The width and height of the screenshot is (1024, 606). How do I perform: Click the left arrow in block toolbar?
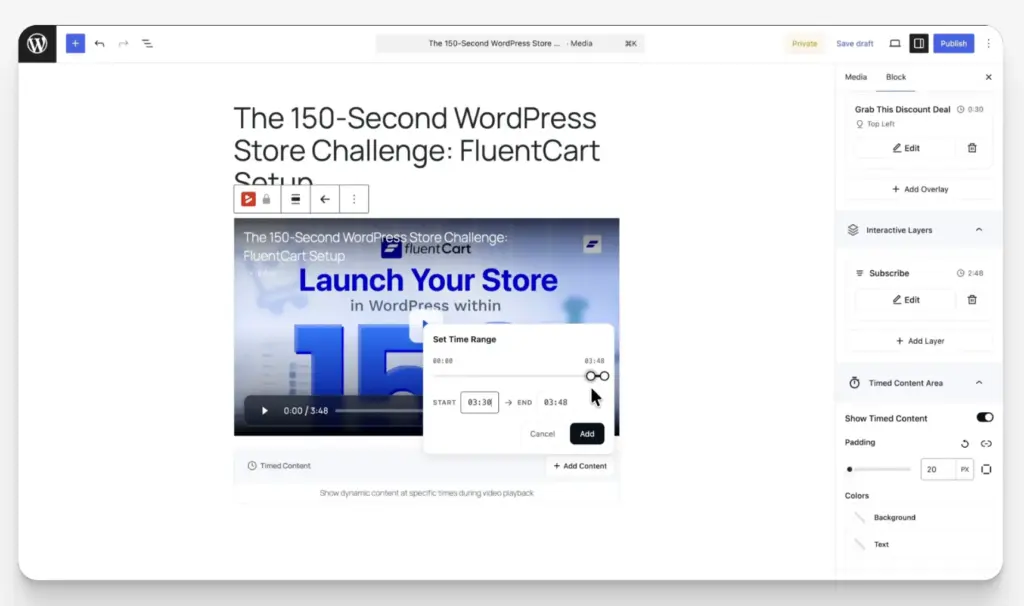pos(325,199)
